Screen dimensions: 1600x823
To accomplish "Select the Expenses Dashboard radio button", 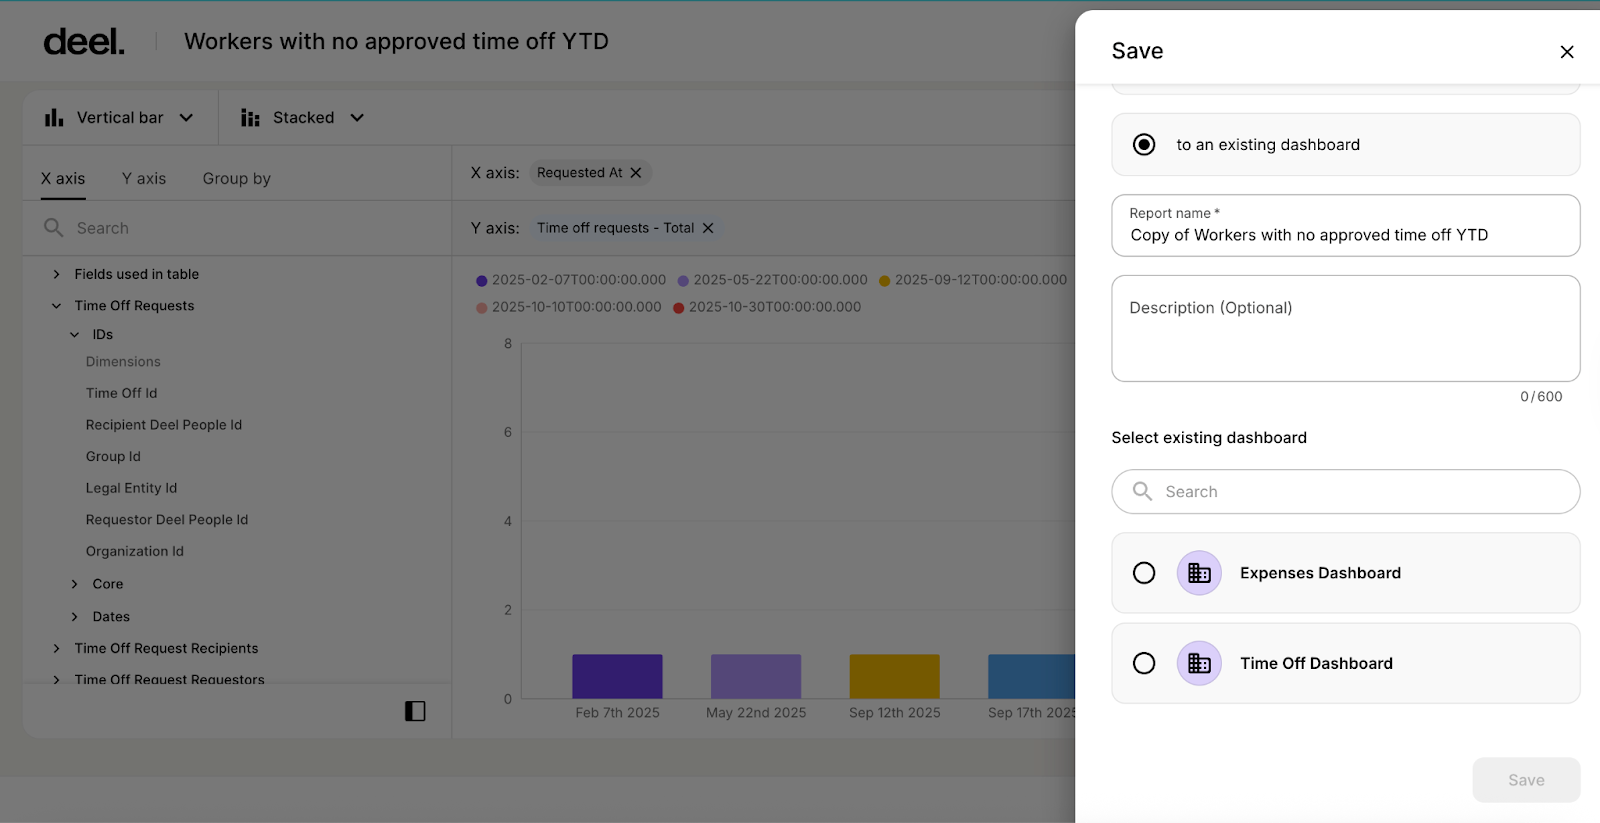I will point(1144,573).
